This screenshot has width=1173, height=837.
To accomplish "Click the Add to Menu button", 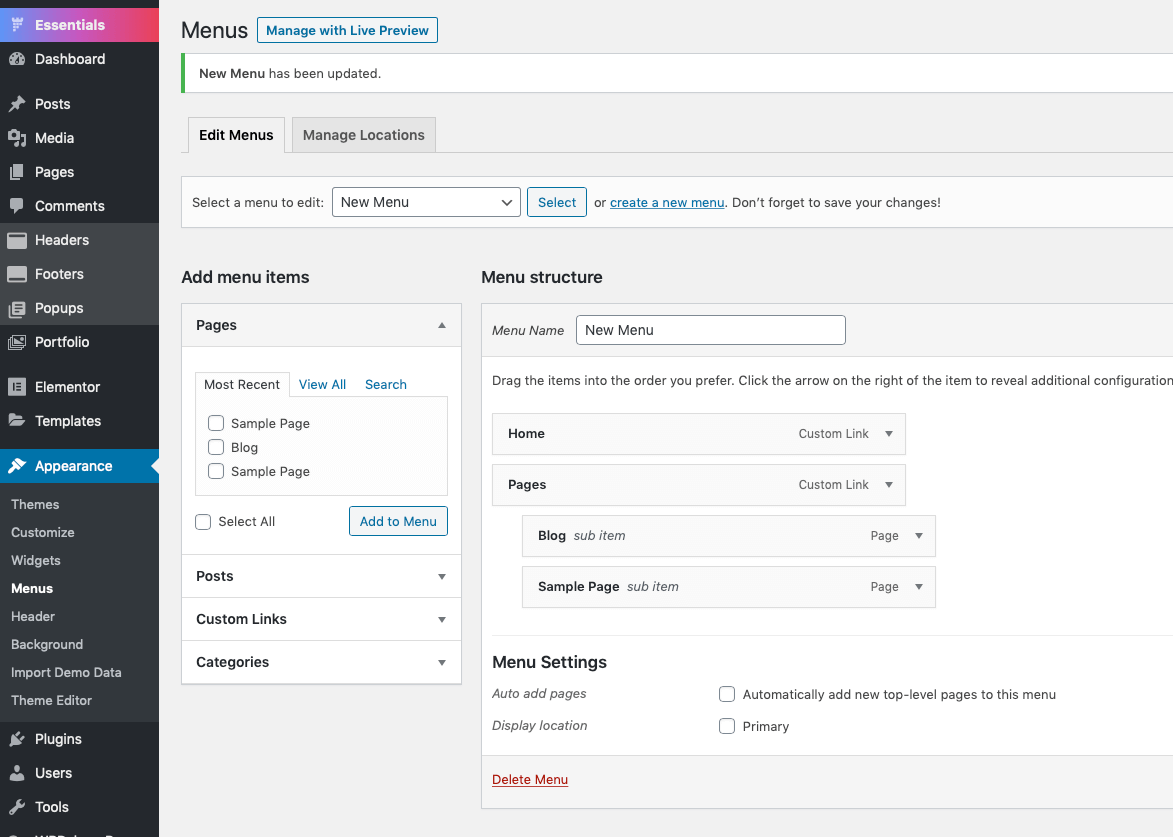I will click(398, 521).
